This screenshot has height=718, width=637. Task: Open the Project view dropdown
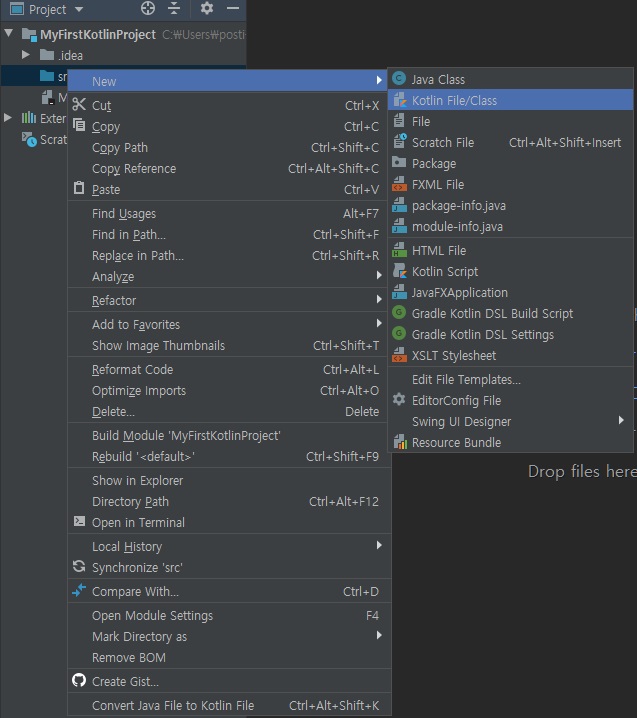79,9
